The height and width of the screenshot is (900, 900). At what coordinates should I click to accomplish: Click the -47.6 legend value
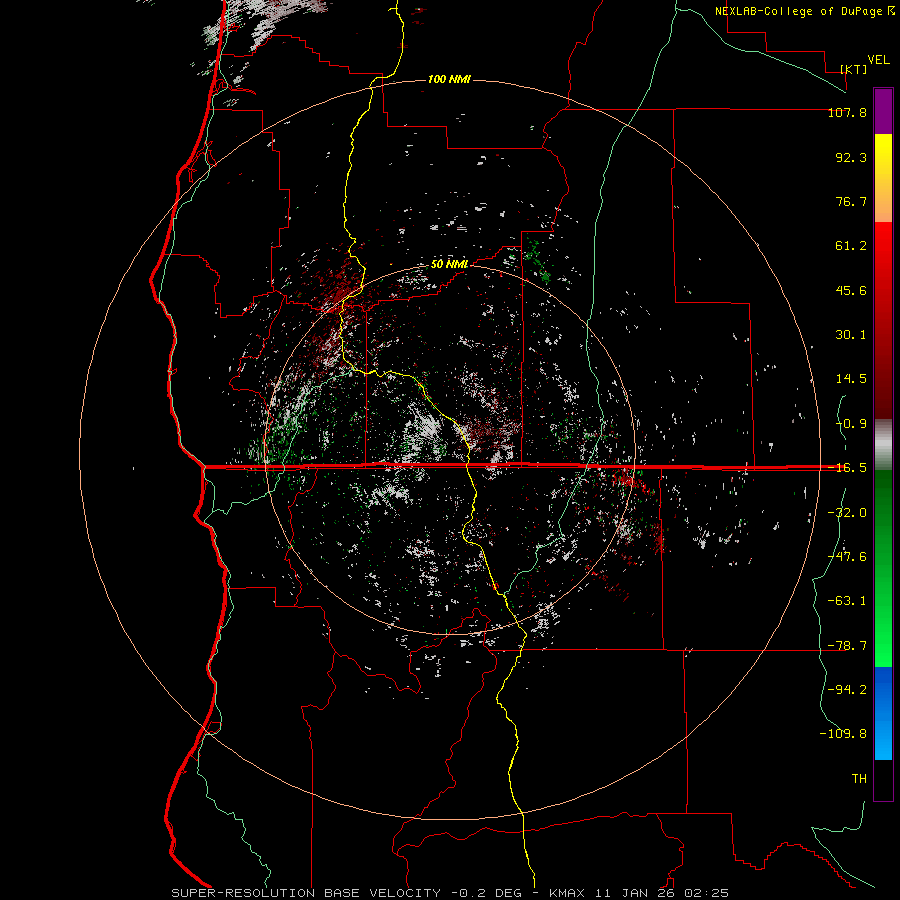tap(847, 557)
